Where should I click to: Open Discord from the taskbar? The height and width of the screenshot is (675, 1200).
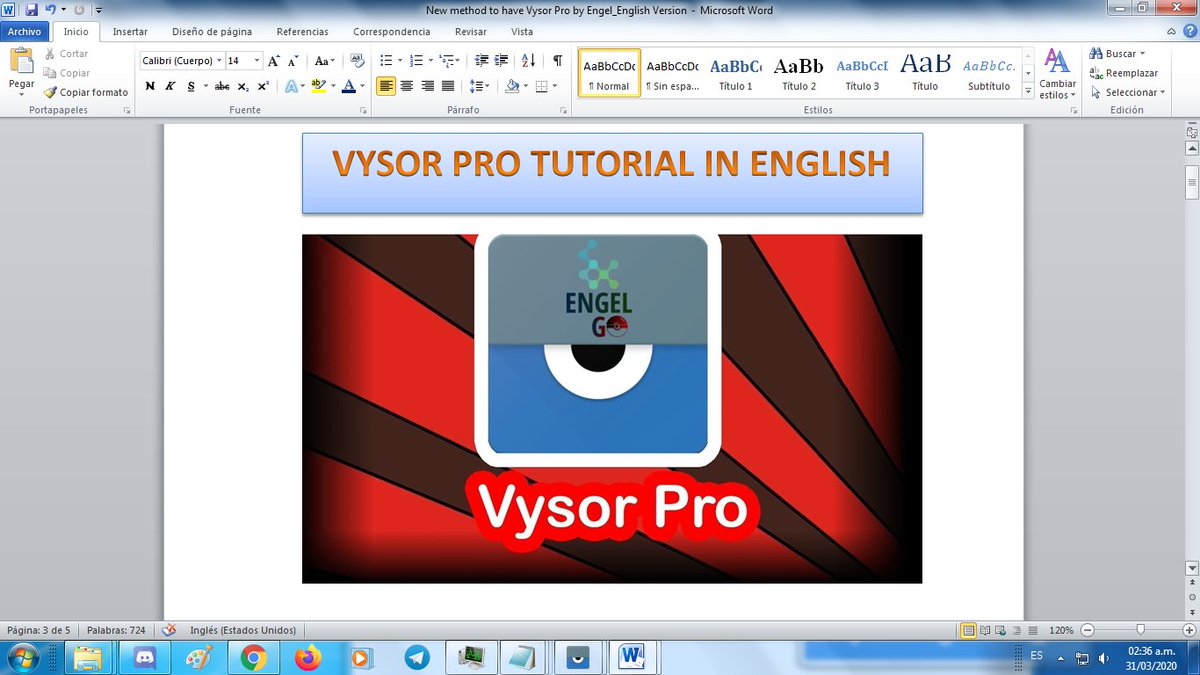click(143, 657)
